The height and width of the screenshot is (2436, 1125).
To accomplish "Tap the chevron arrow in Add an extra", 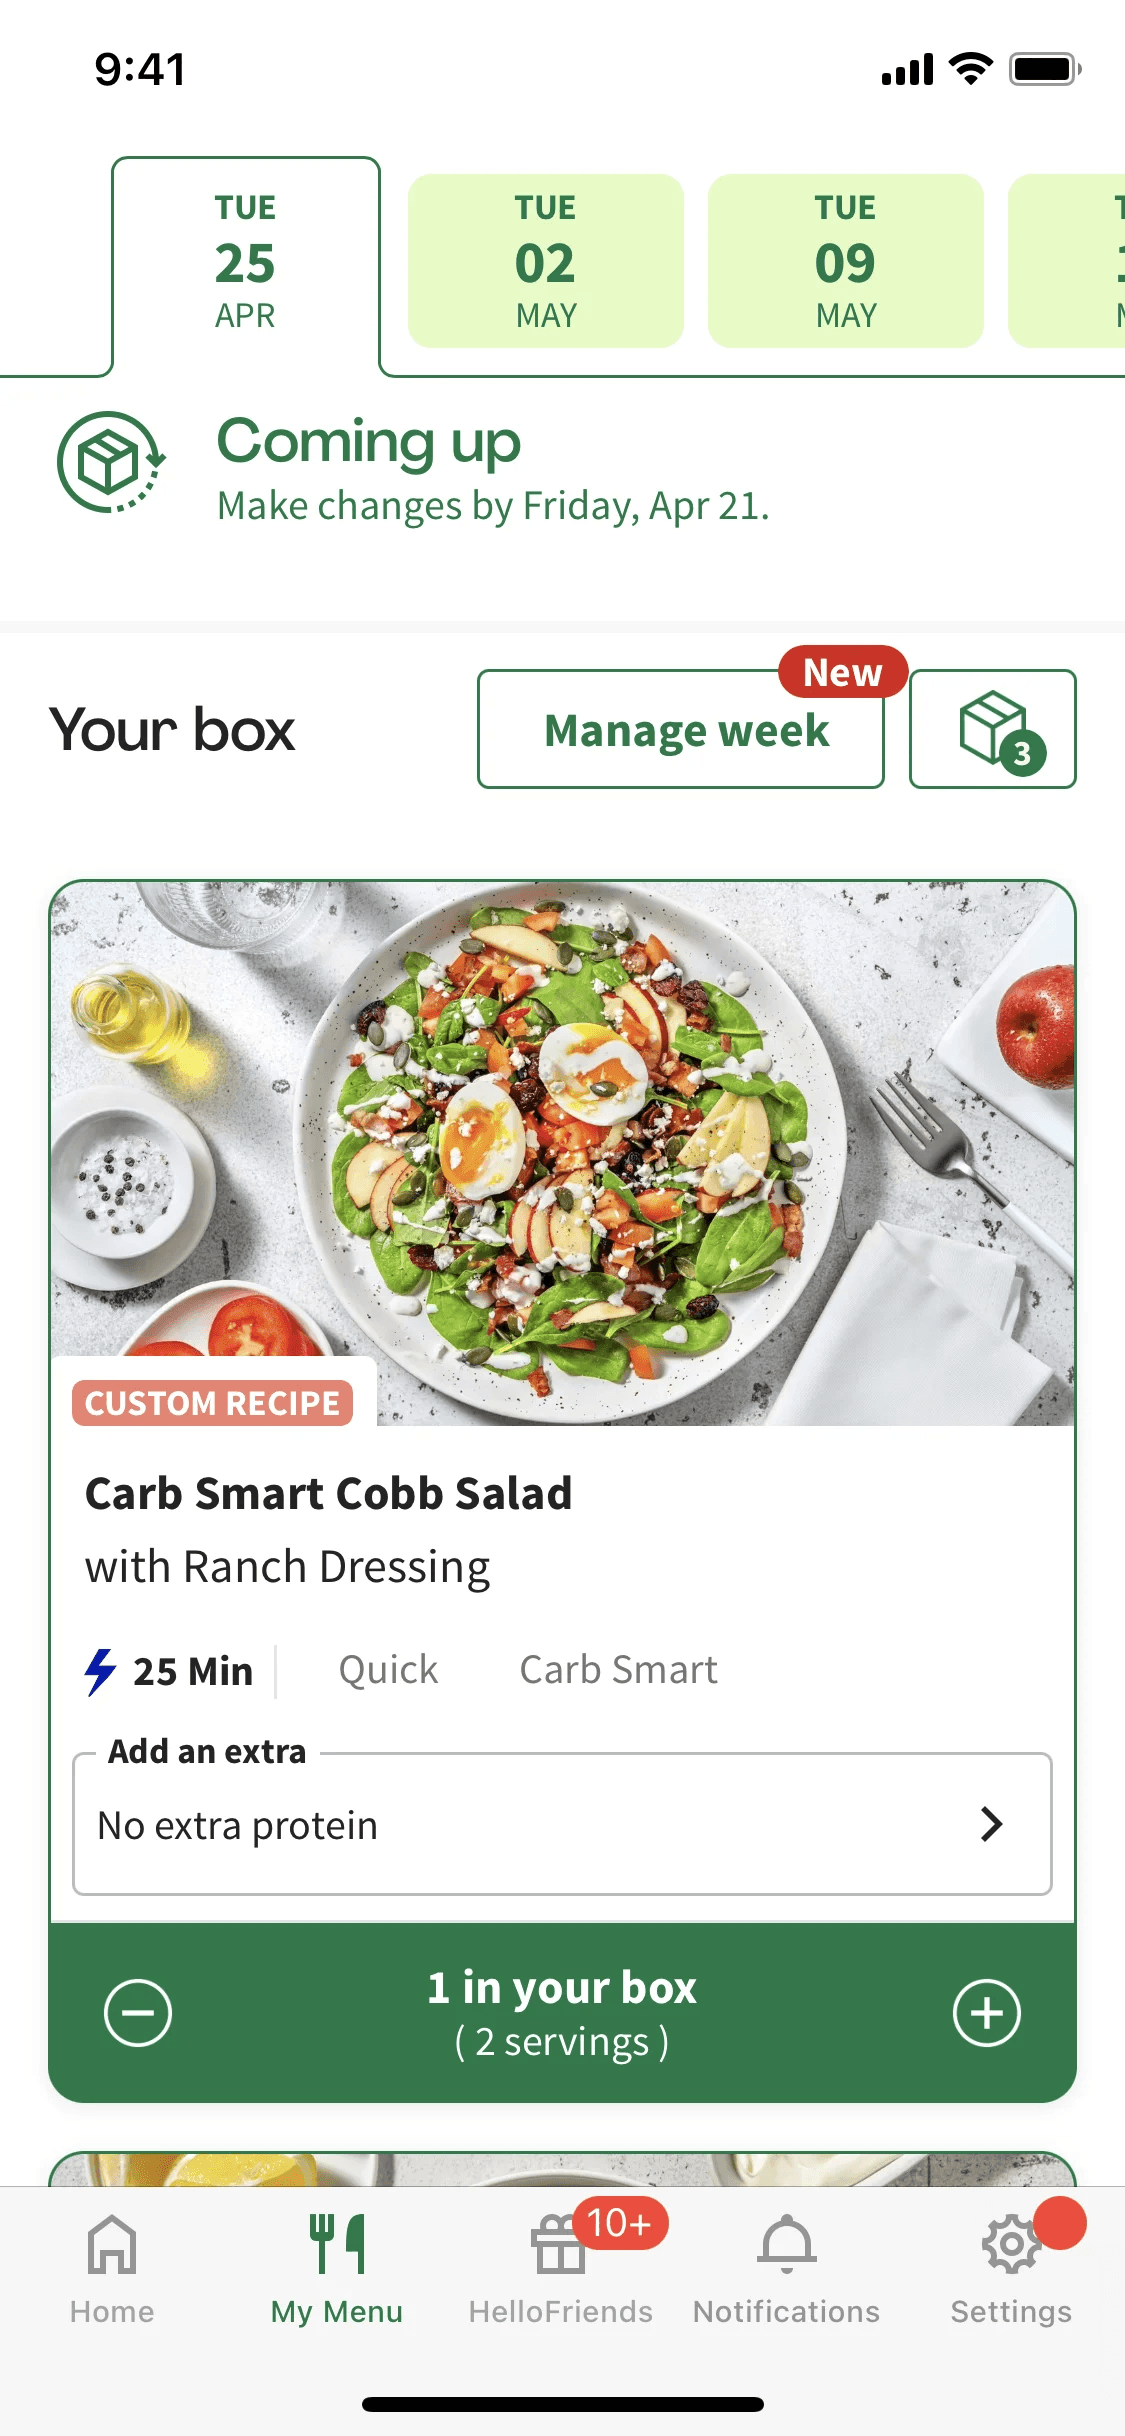I will tap(991, 1824).
